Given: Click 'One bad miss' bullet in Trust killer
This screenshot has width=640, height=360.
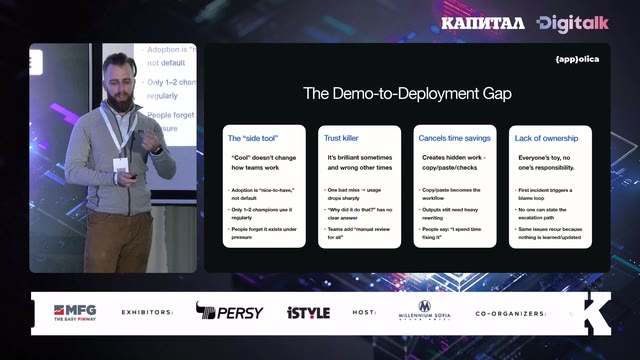Looking at the screenshot, I should [353, 194].
